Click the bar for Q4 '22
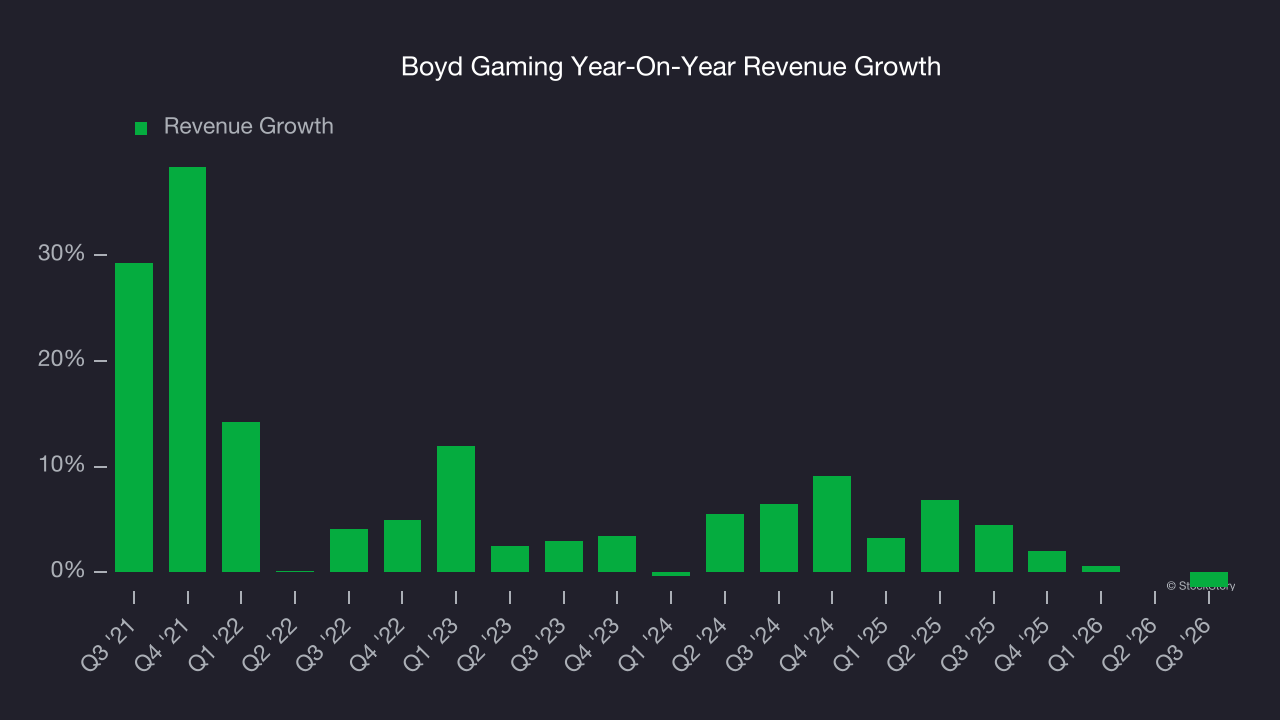Screen dimensions: 1280x720 click(x=402, y=546)
